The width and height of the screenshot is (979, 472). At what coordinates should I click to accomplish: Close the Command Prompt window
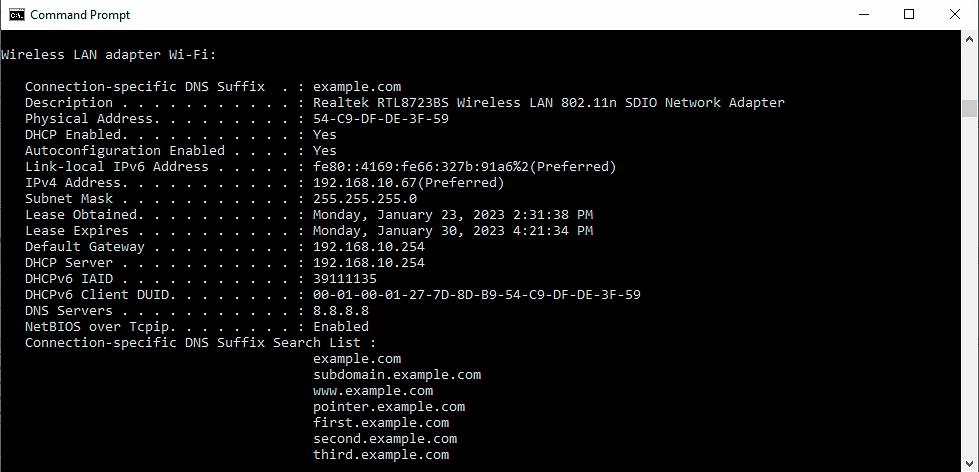click(955, 15)
